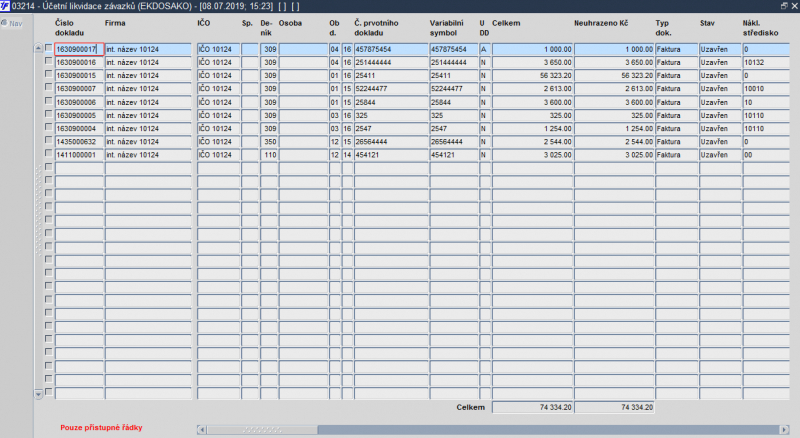Click Celkem amount 1 254.00 cell
Viewport: 800px width, 438px height.
[532, 129]
